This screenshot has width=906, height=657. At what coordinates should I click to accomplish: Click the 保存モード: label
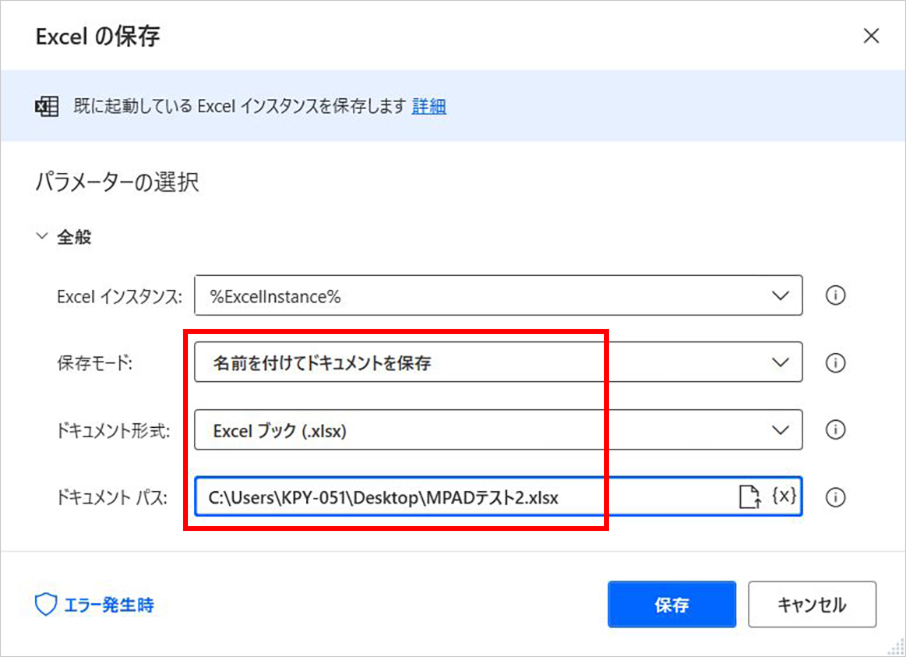point(95,363)
